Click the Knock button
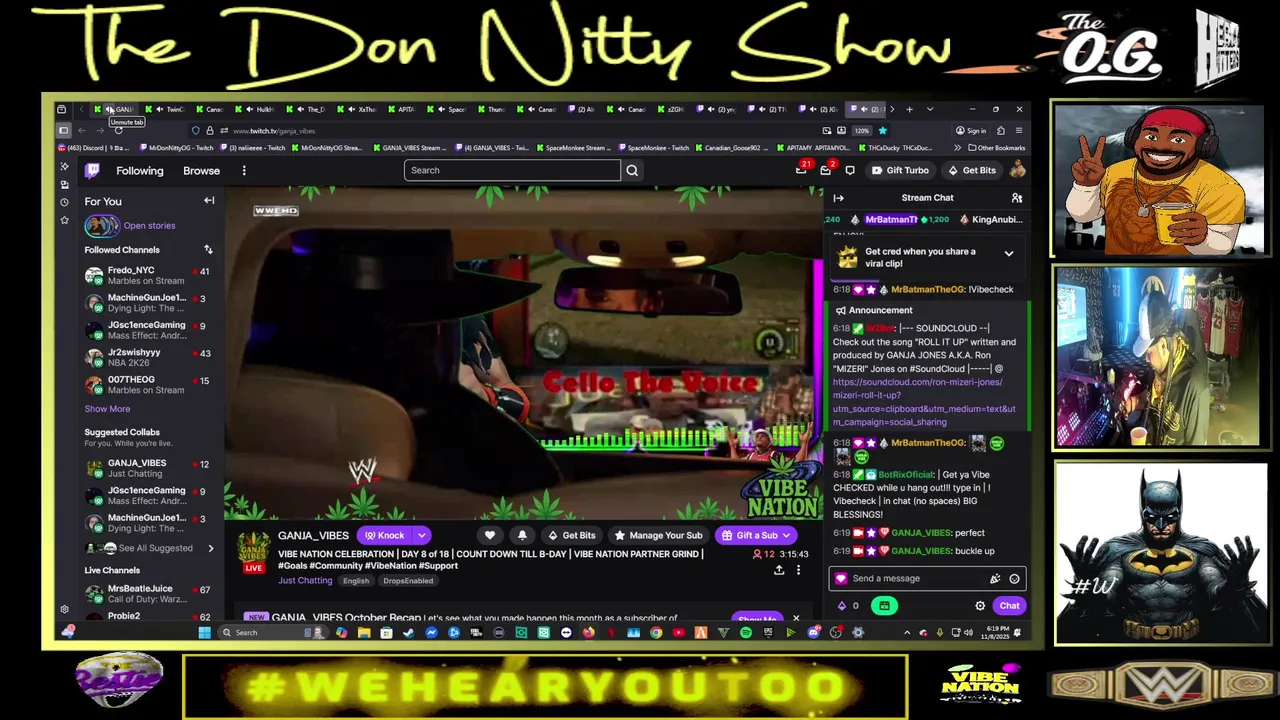The image size is (1280, 720). [x=384, y=535]
